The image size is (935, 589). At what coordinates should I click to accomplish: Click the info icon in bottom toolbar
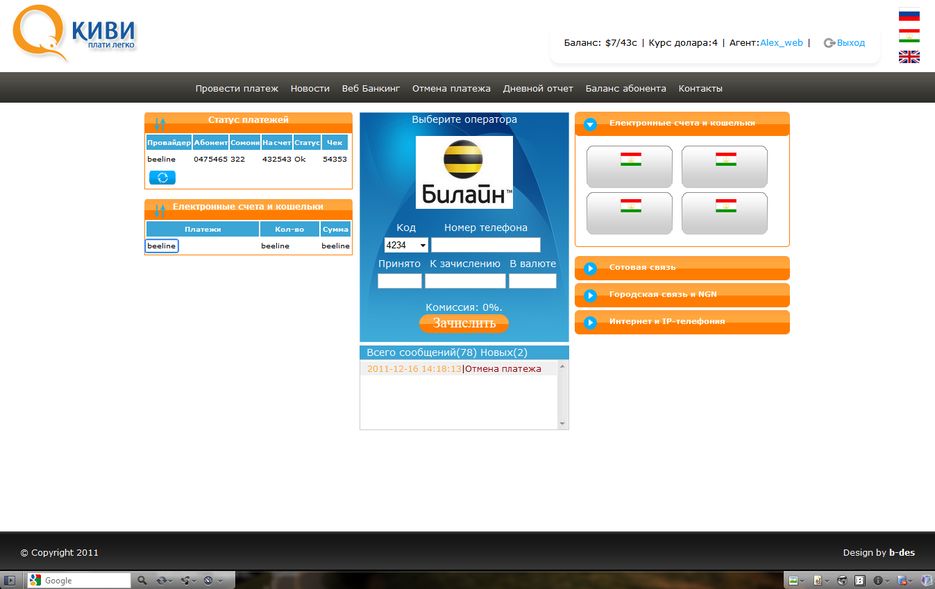click(x=878, y=580)
